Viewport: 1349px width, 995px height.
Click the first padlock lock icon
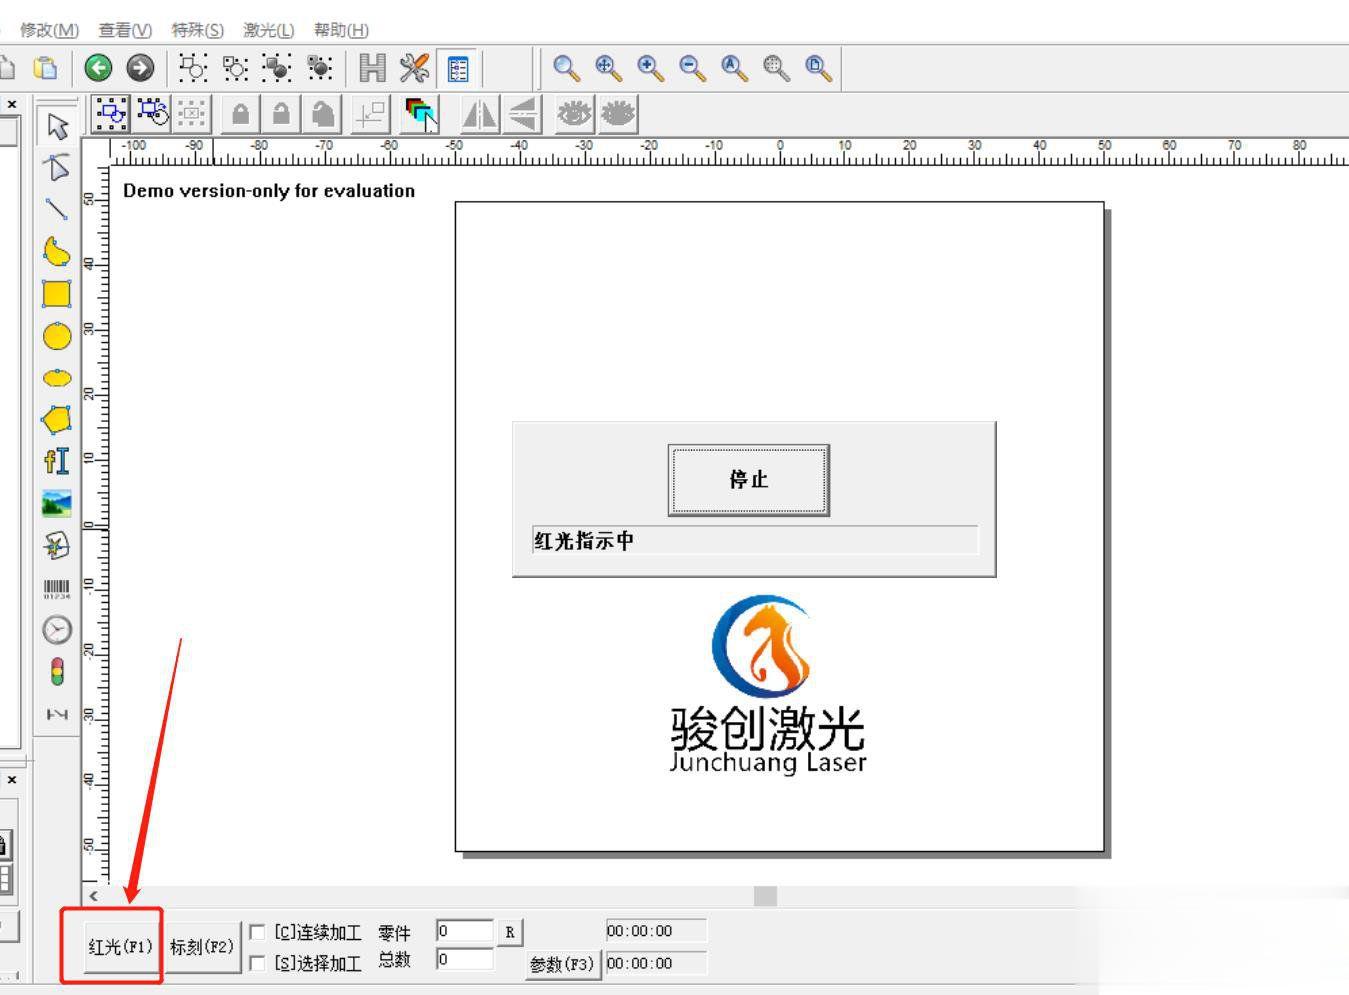240,114
